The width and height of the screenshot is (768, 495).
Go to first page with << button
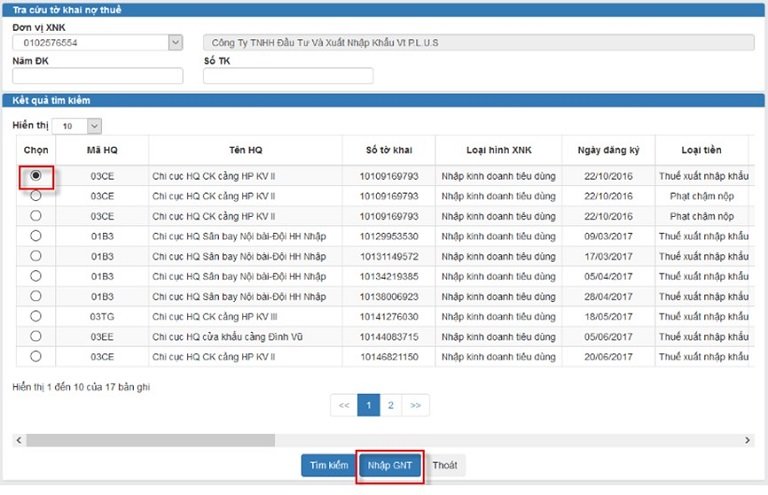tap(343, 405)
